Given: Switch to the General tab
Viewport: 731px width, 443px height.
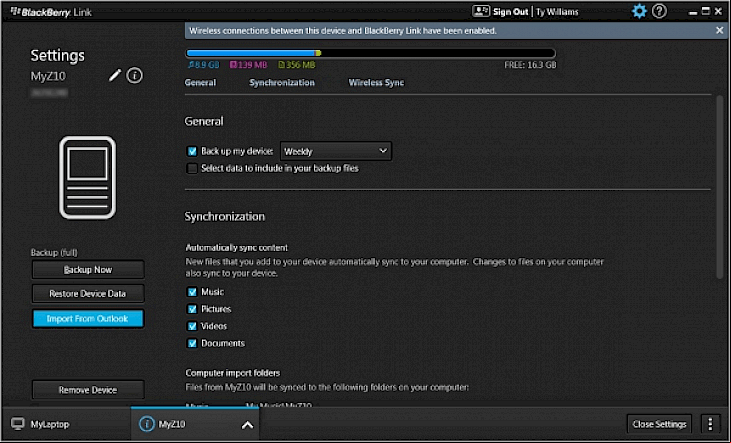Looking at the screenshot, I should pos(200,83).
